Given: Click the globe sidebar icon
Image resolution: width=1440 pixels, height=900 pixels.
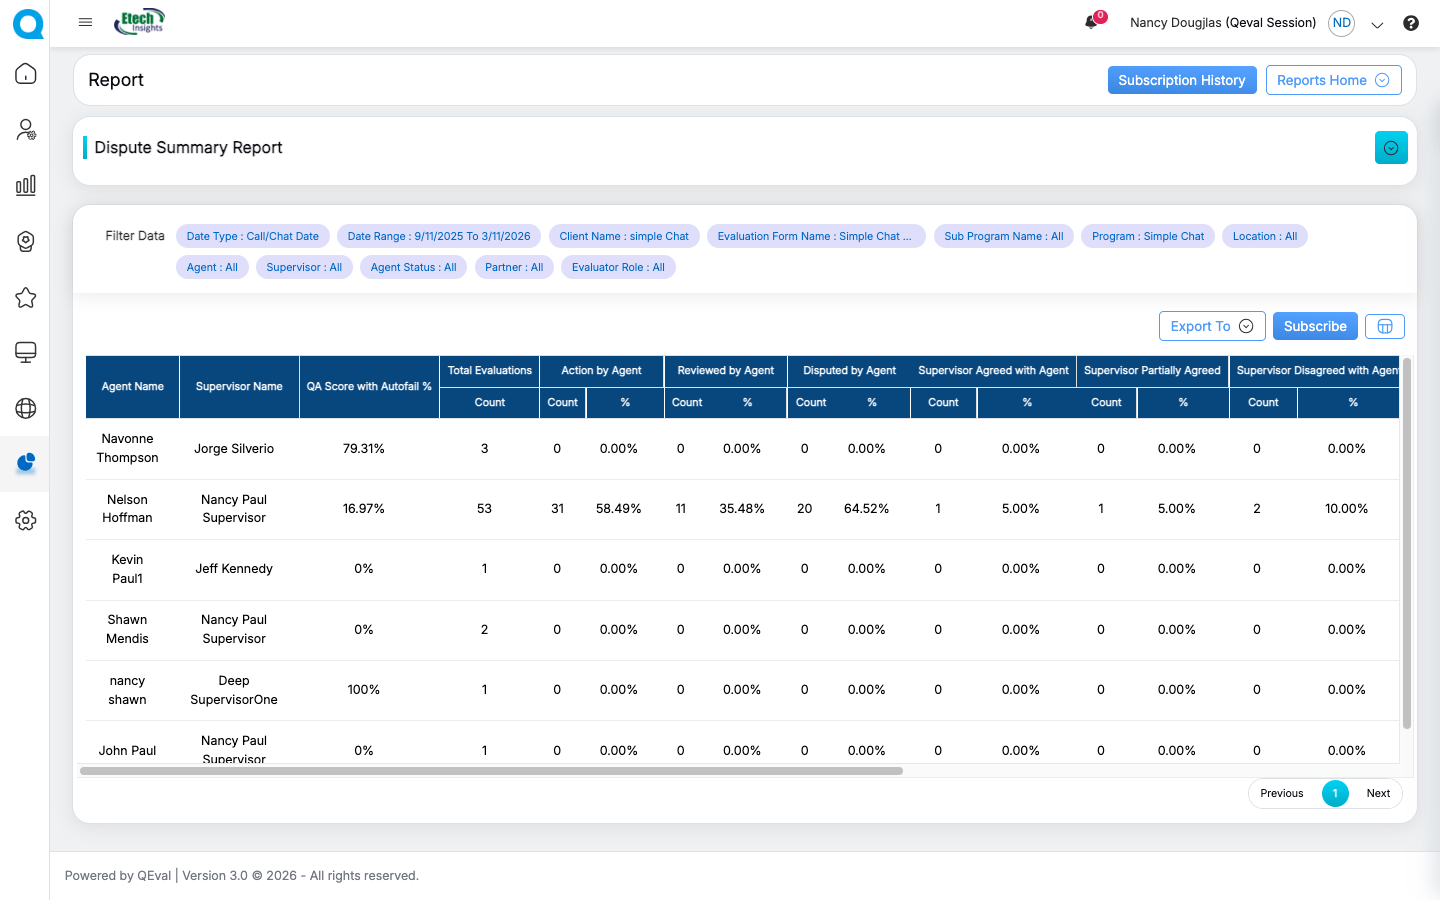Looking at the screenshot, I should [26, 408].
